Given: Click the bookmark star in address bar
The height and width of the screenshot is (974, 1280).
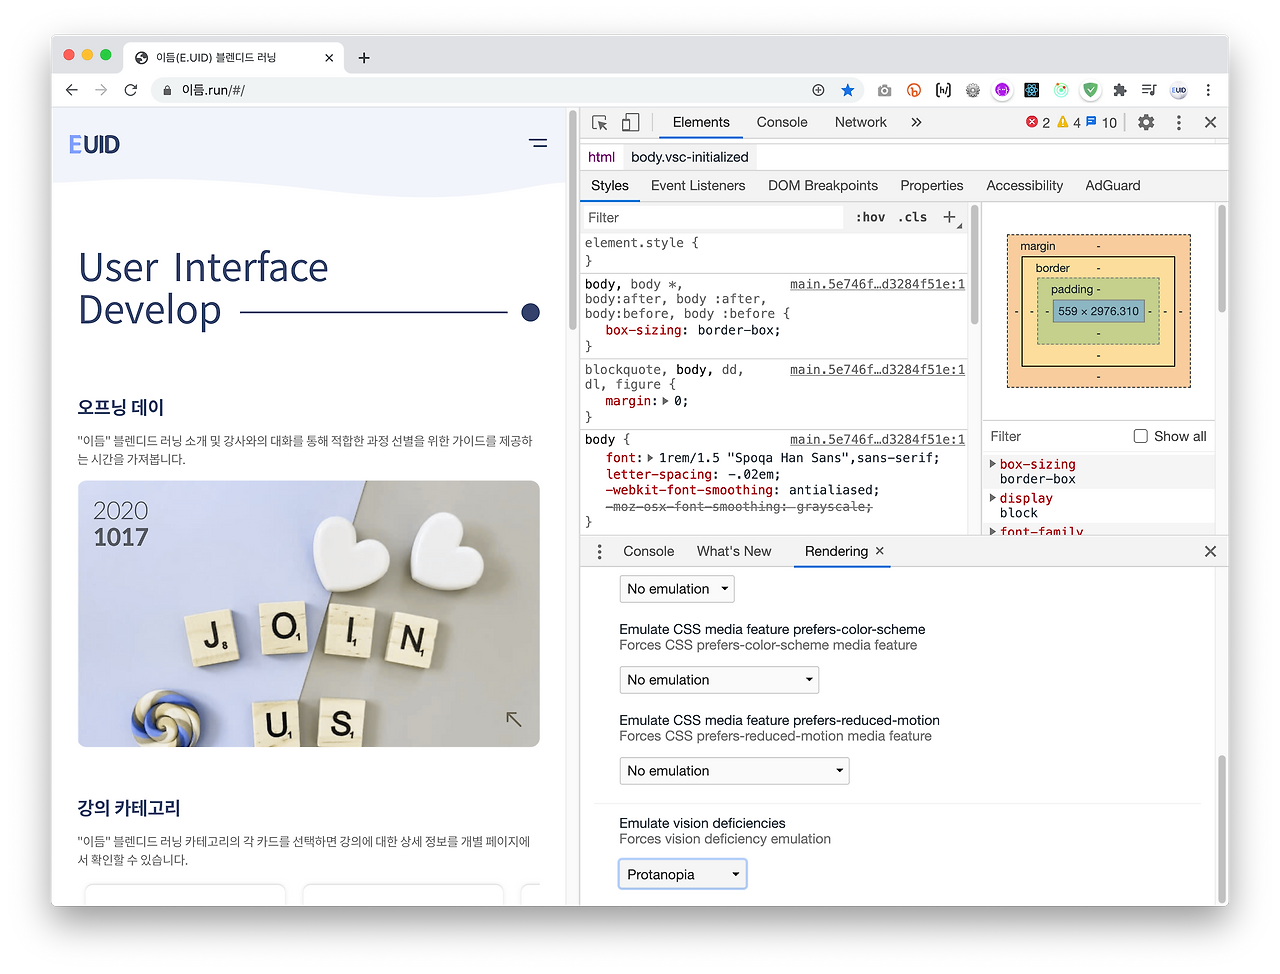Looking at the screenshot, I should click(847, 90).
